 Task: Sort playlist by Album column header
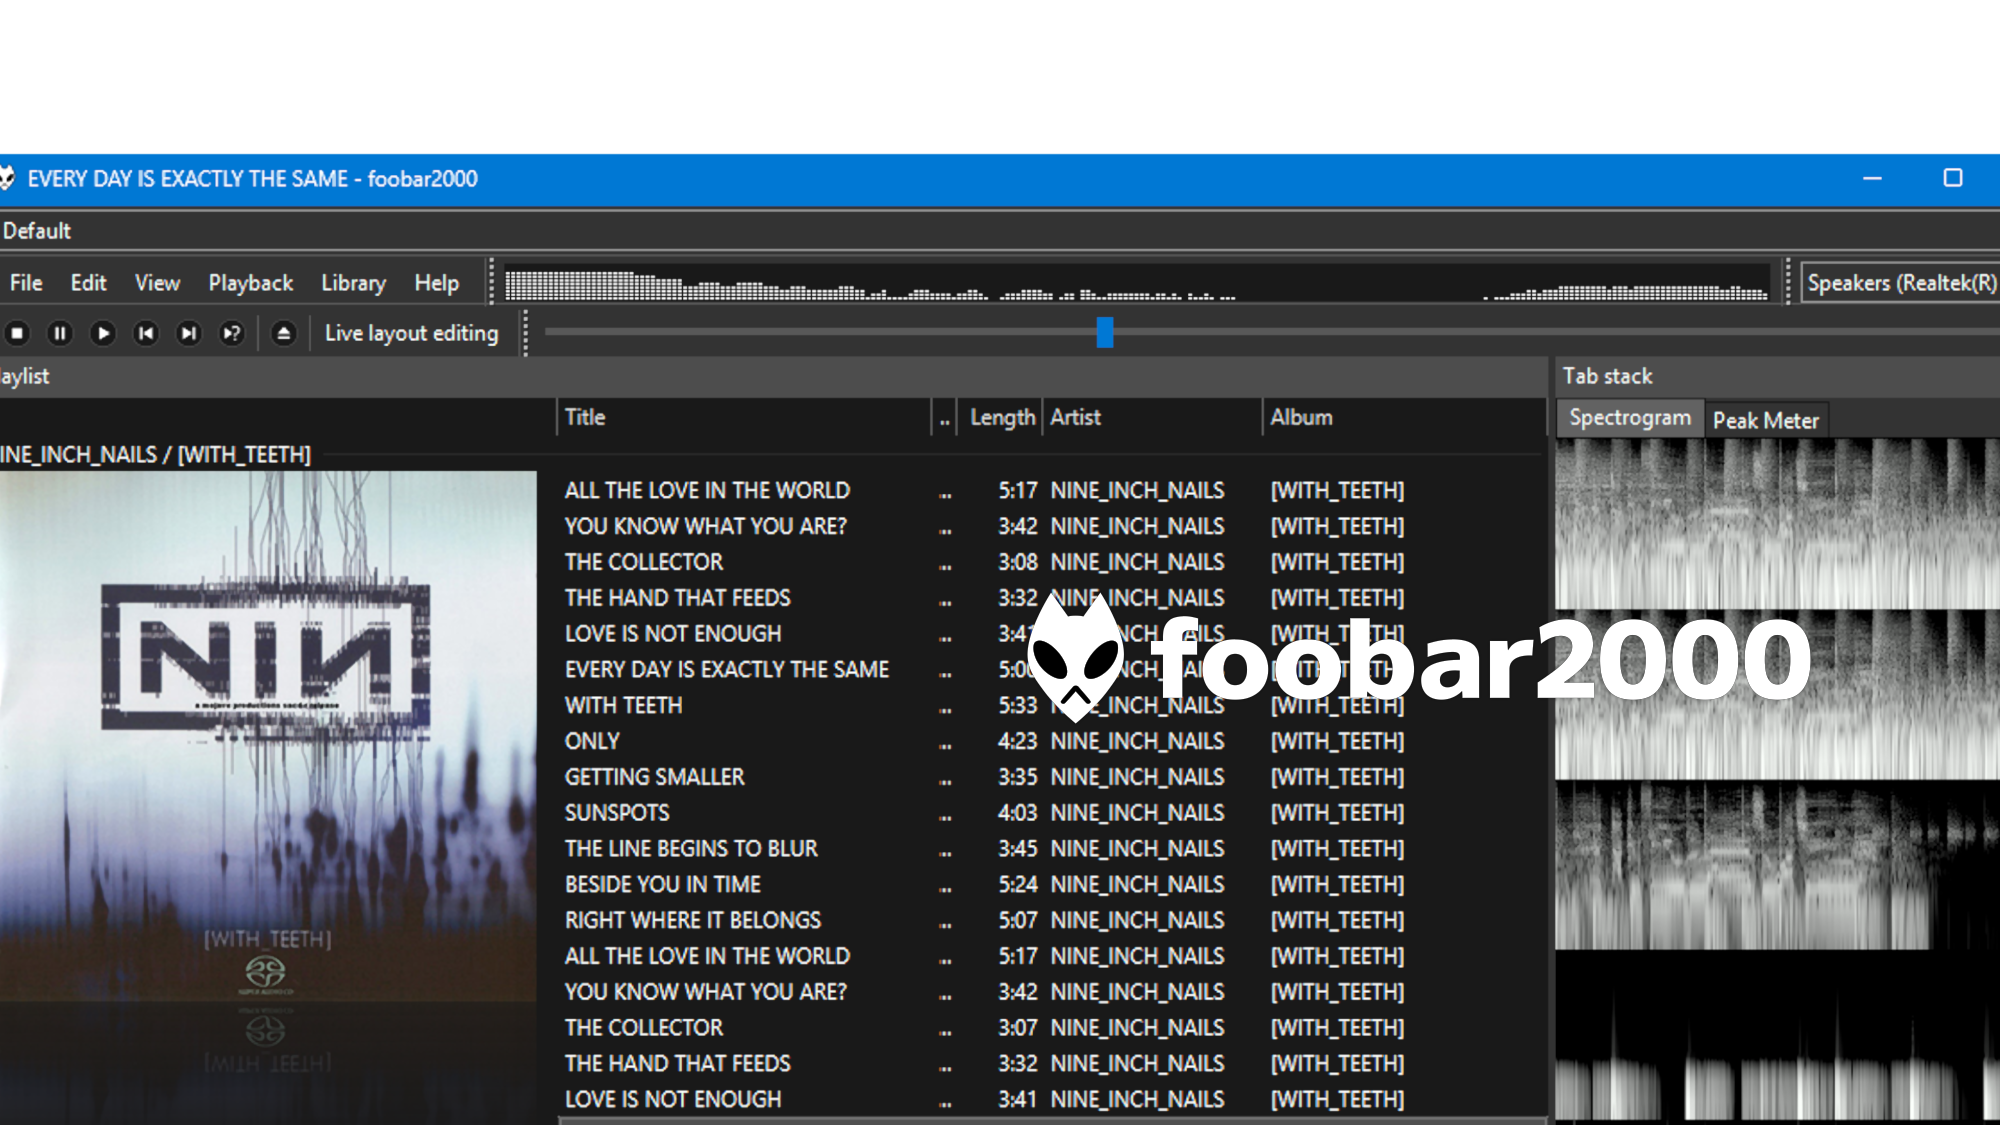click(x=1403, y=417)
